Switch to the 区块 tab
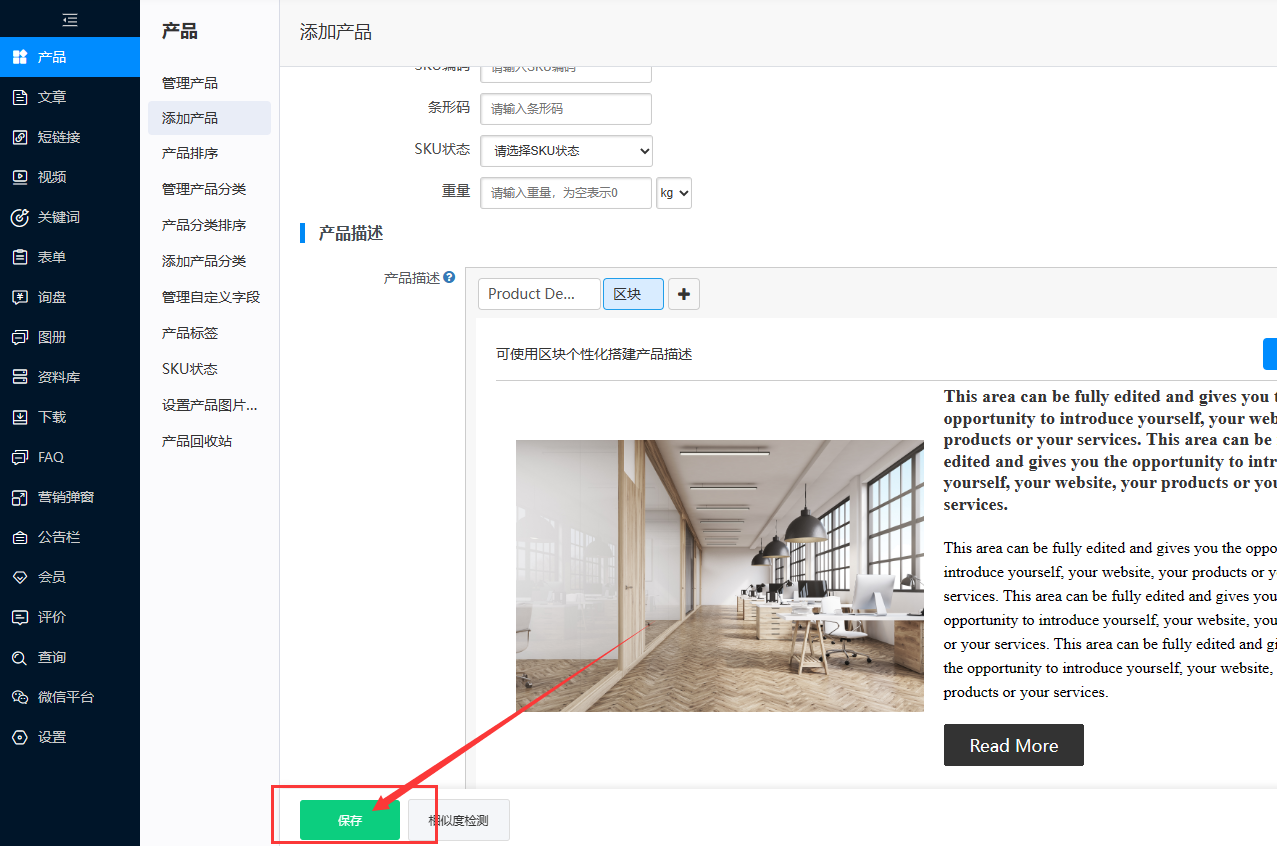 (x=633, y=294)
